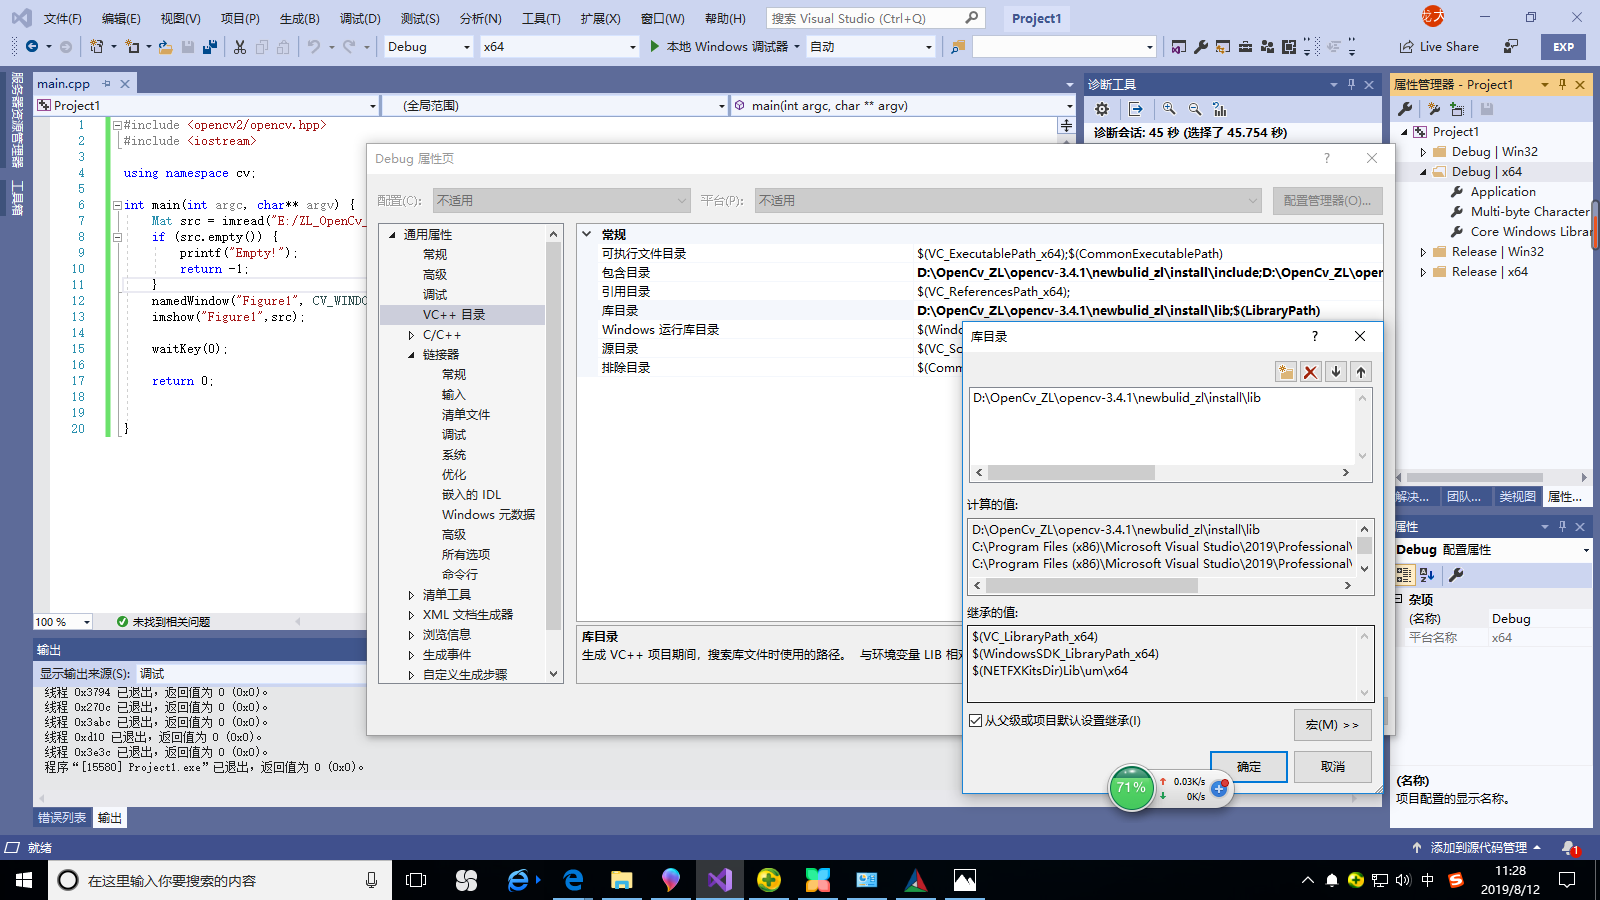Screen dimensions: 1600x900
Task: Open the 工具(T) menu
Action: point(541,18)
